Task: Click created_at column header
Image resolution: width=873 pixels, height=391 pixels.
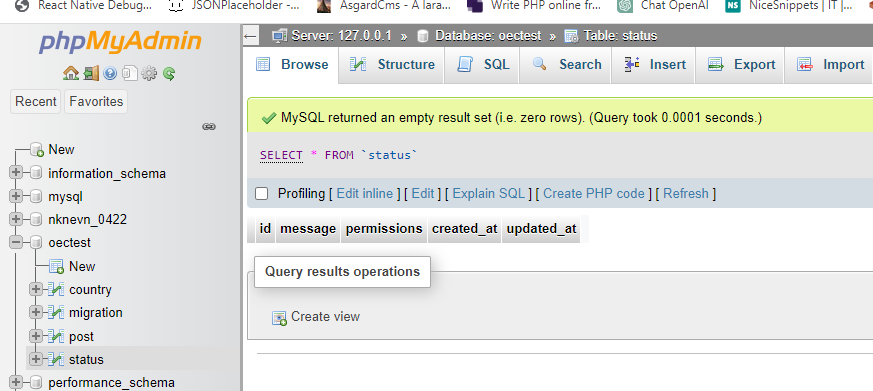Action: 465,229
